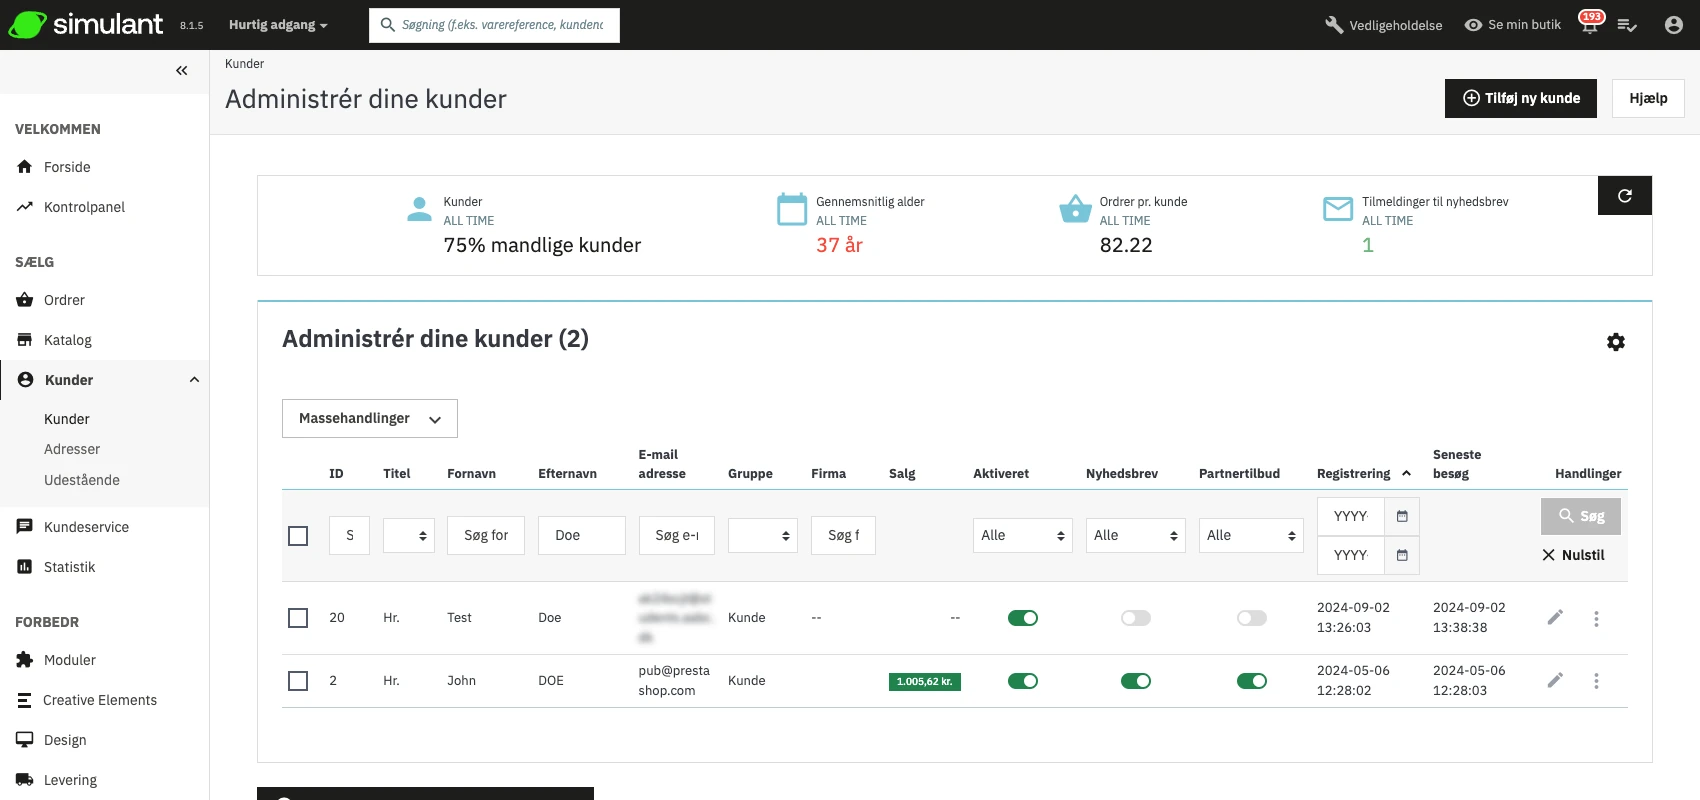1700x800 pixels.
Task: Open the Hurtig adgang dropdown menu
Action: [278, 25]
